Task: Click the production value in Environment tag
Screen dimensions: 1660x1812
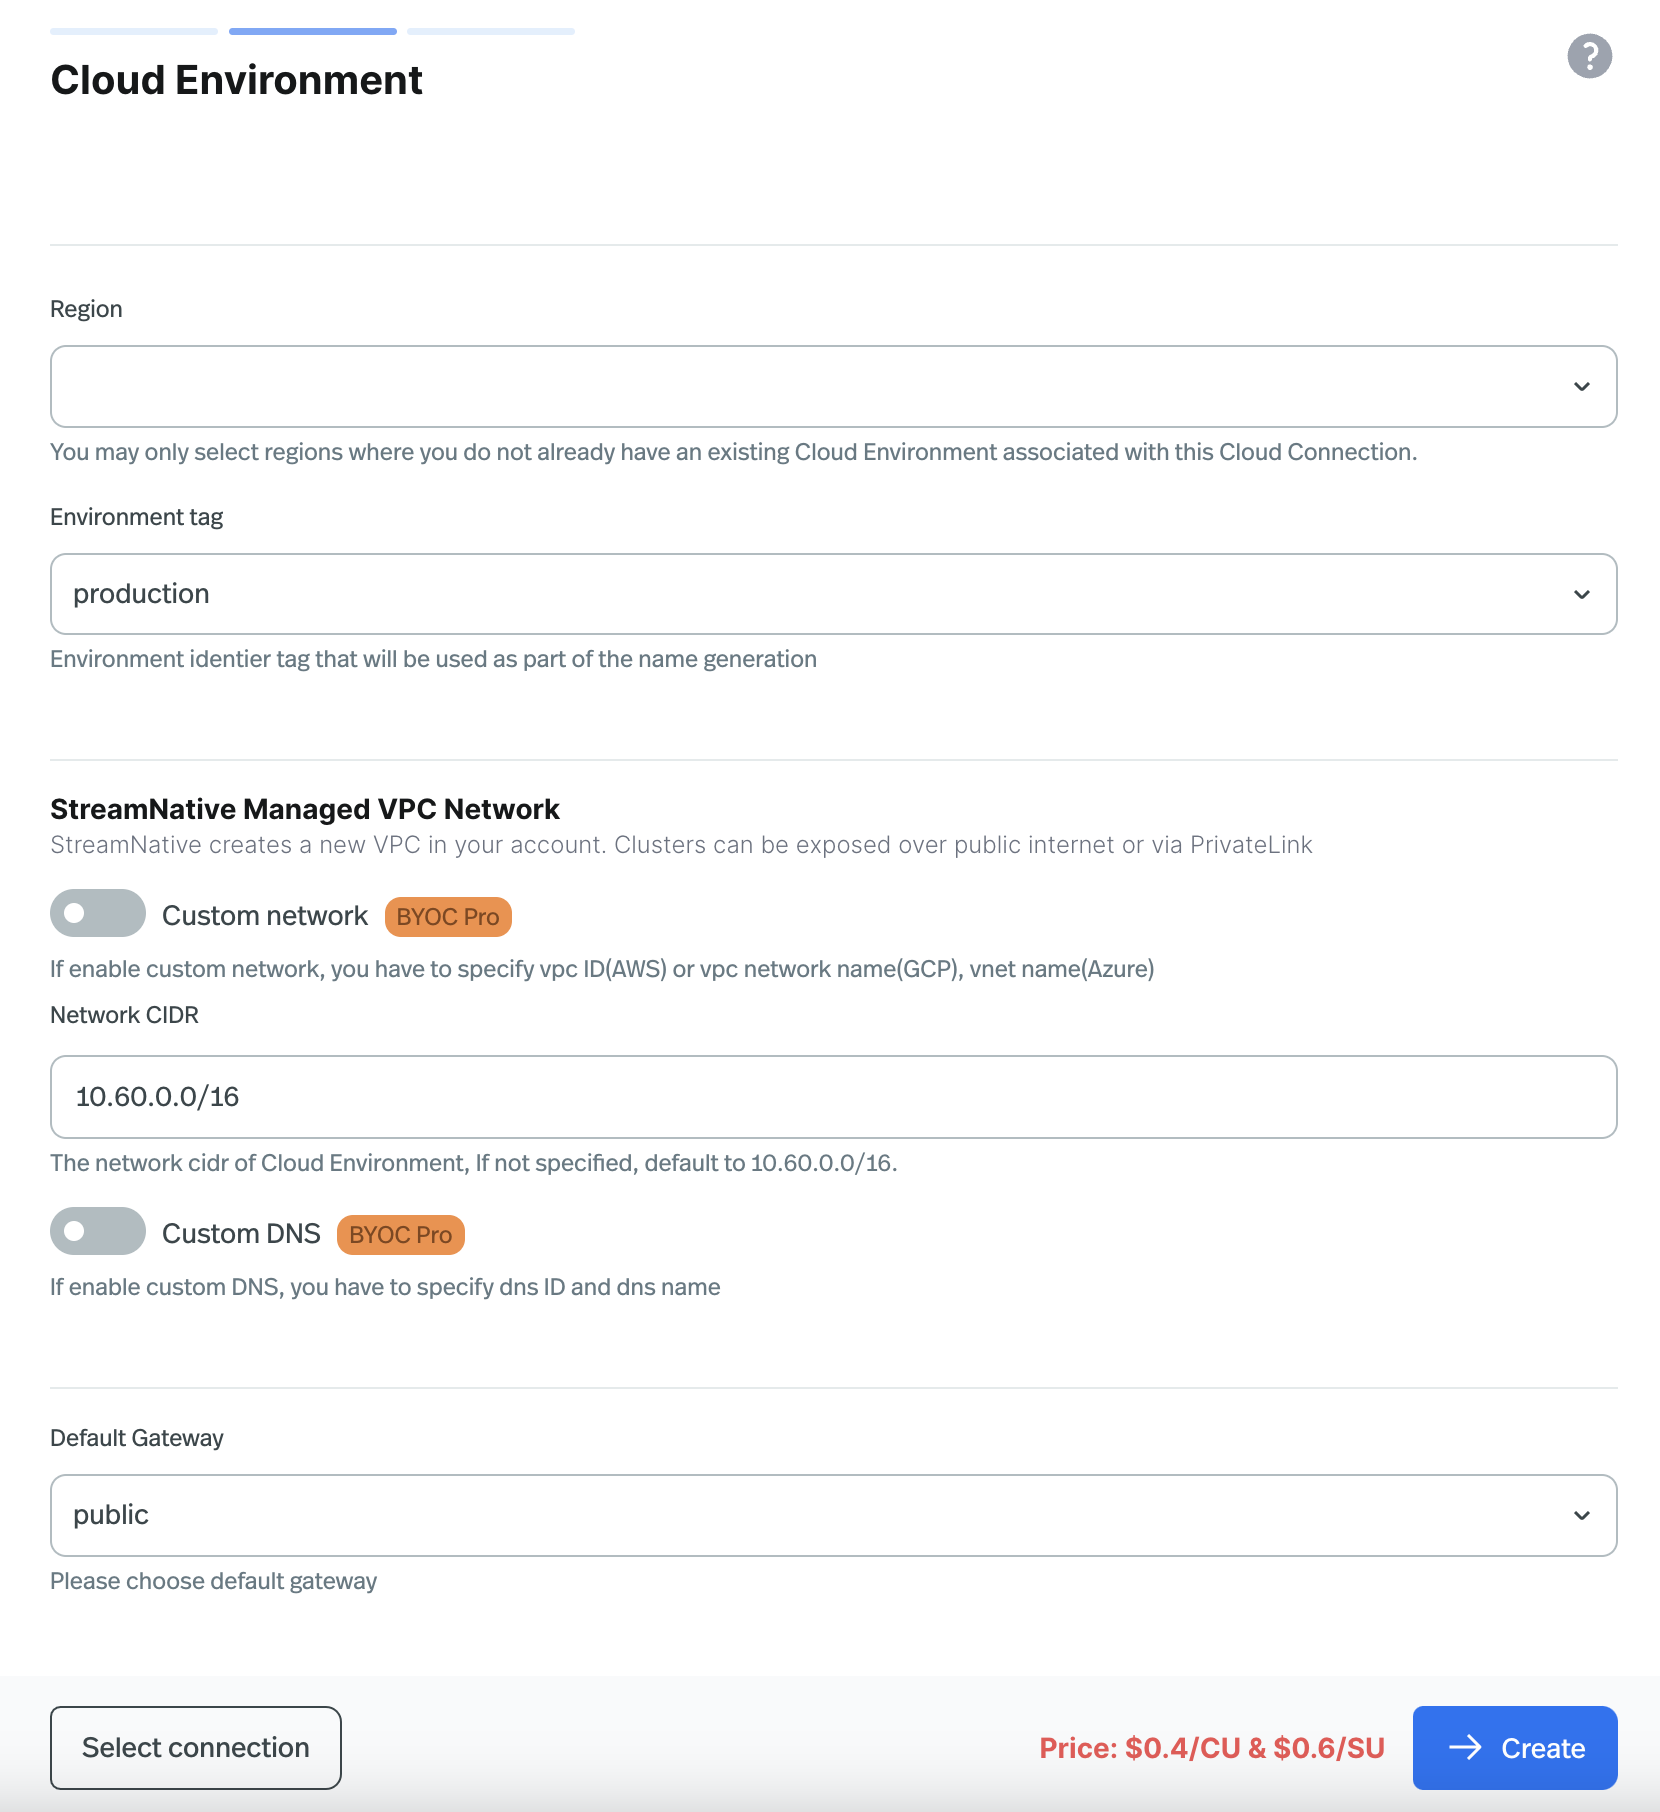Action: click(141, 594)
